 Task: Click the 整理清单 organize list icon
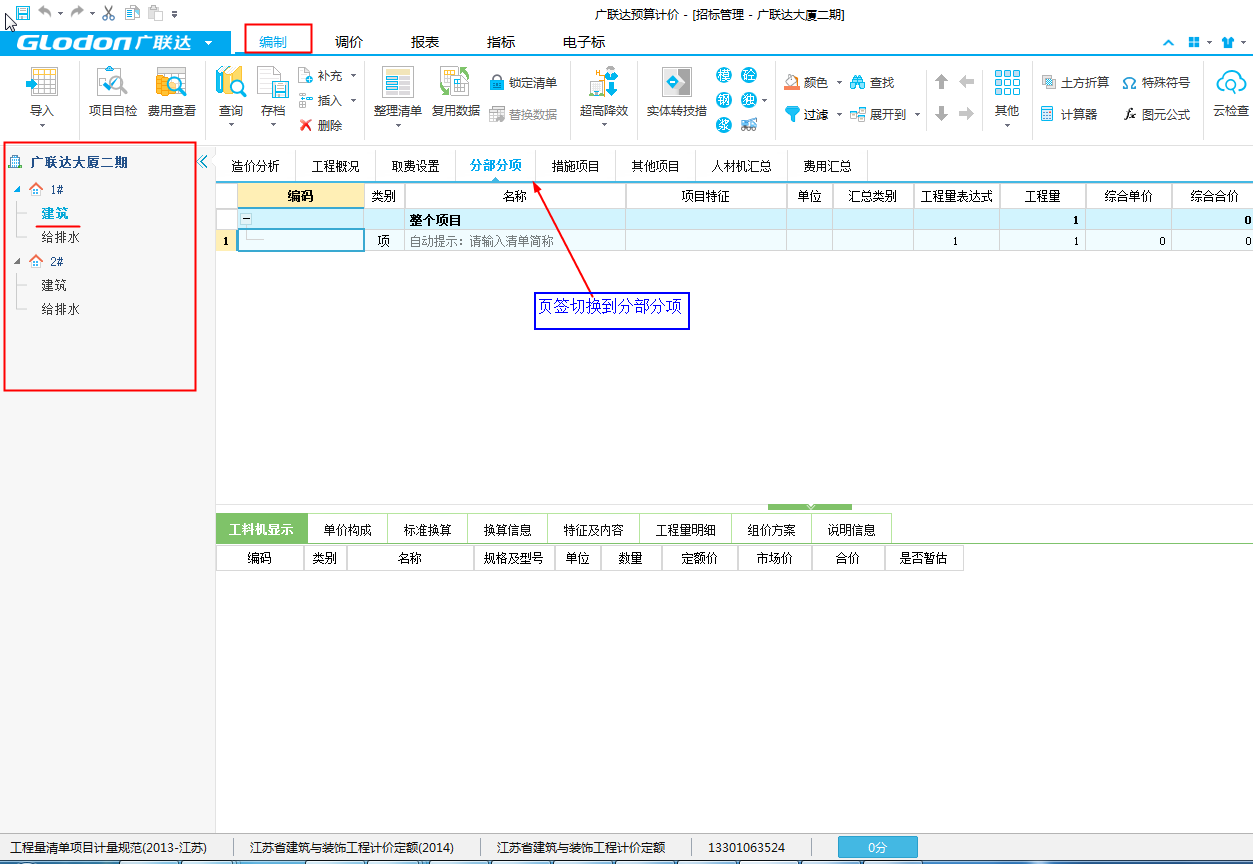pyautogui.click(x=398, y=84)
